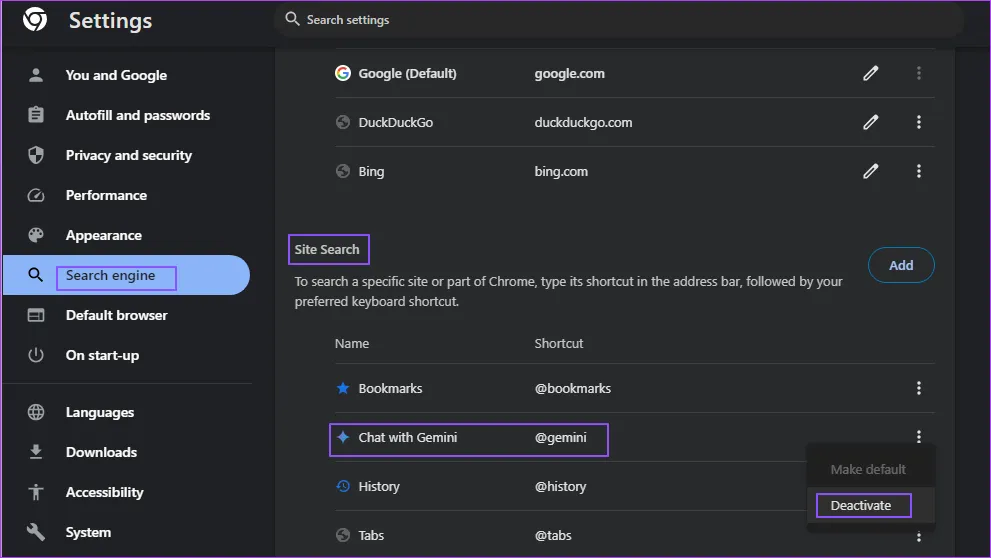This screenshot has height=558, width=991.
Task: Open more actions for Chat with Gemini
Action: pyautogui.click(x=919, y=437)
